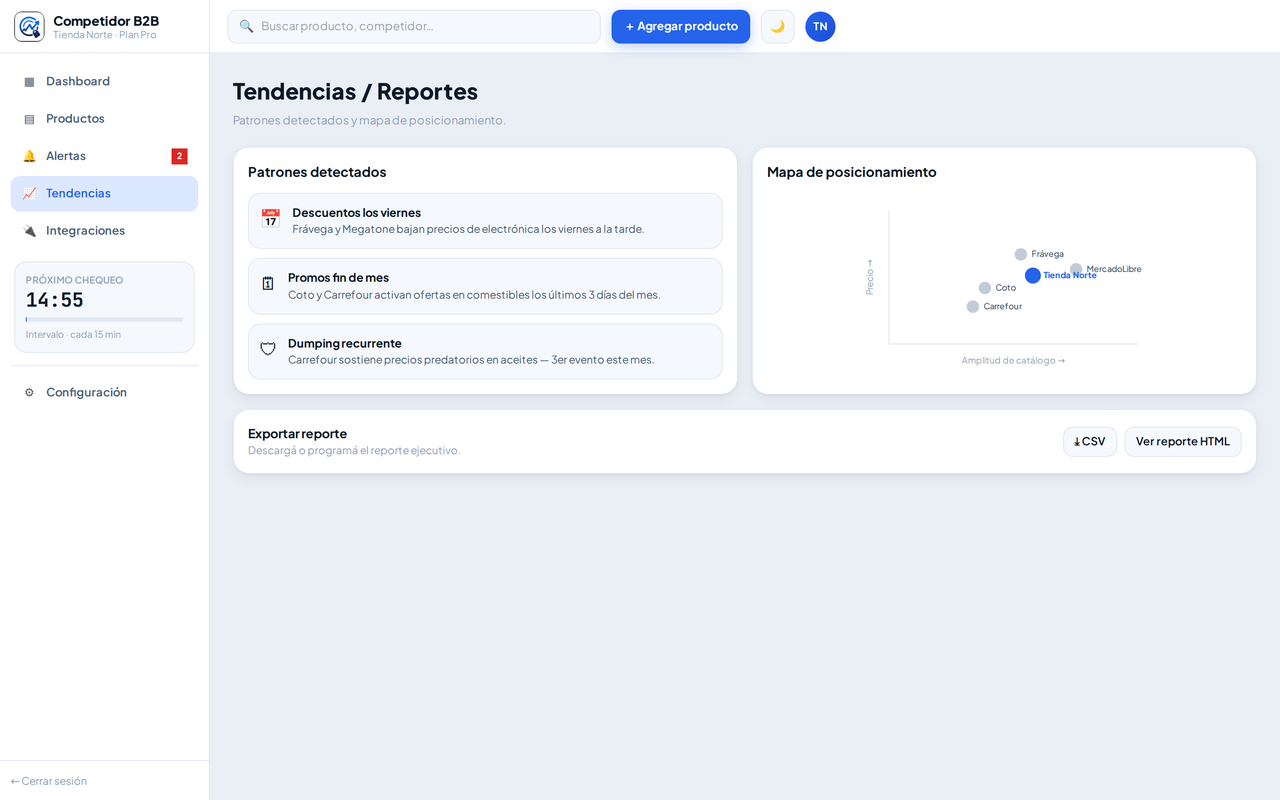This screenshot has height=800, width=1280.
Task: Click the PRÓXIMO CHEQUEO label
Action: point(74,281)
